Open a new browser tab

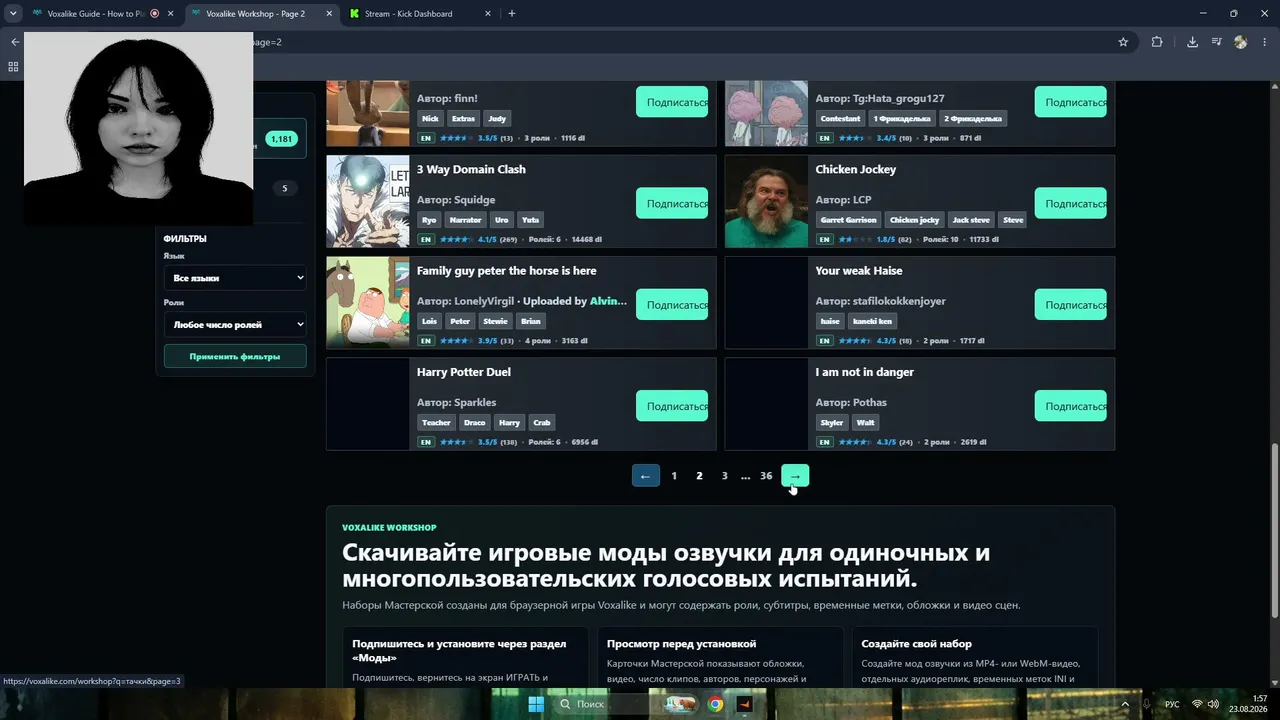[512, 14]
